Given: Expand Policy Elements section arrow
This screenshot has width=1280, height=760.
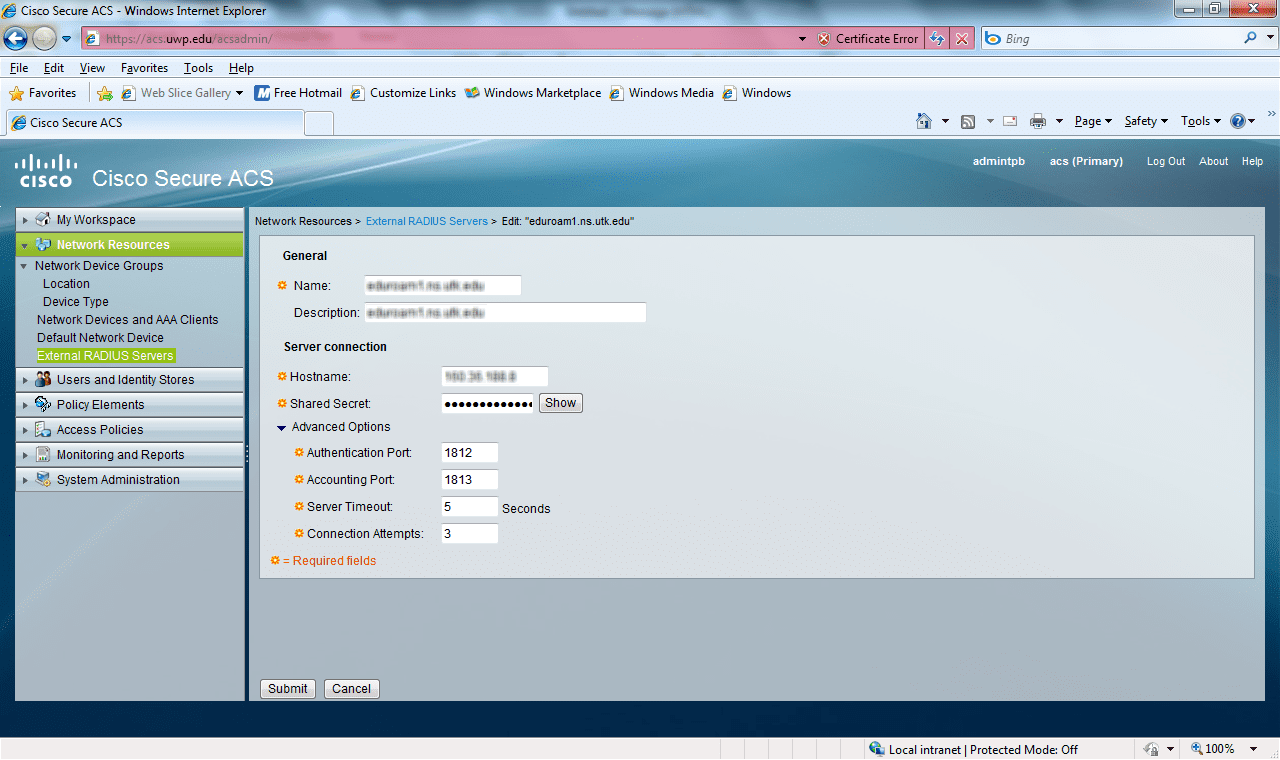Looking at the screenshot, I should pos(25,405).
